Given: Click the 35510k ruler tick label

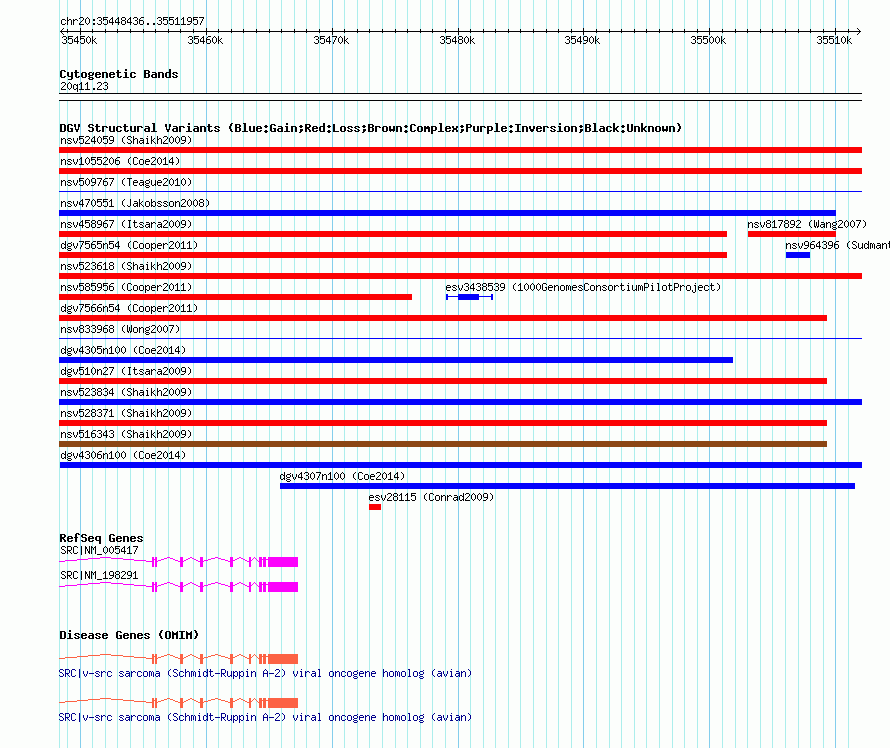Looking at the screenshot, I should (x=834, y=40).
